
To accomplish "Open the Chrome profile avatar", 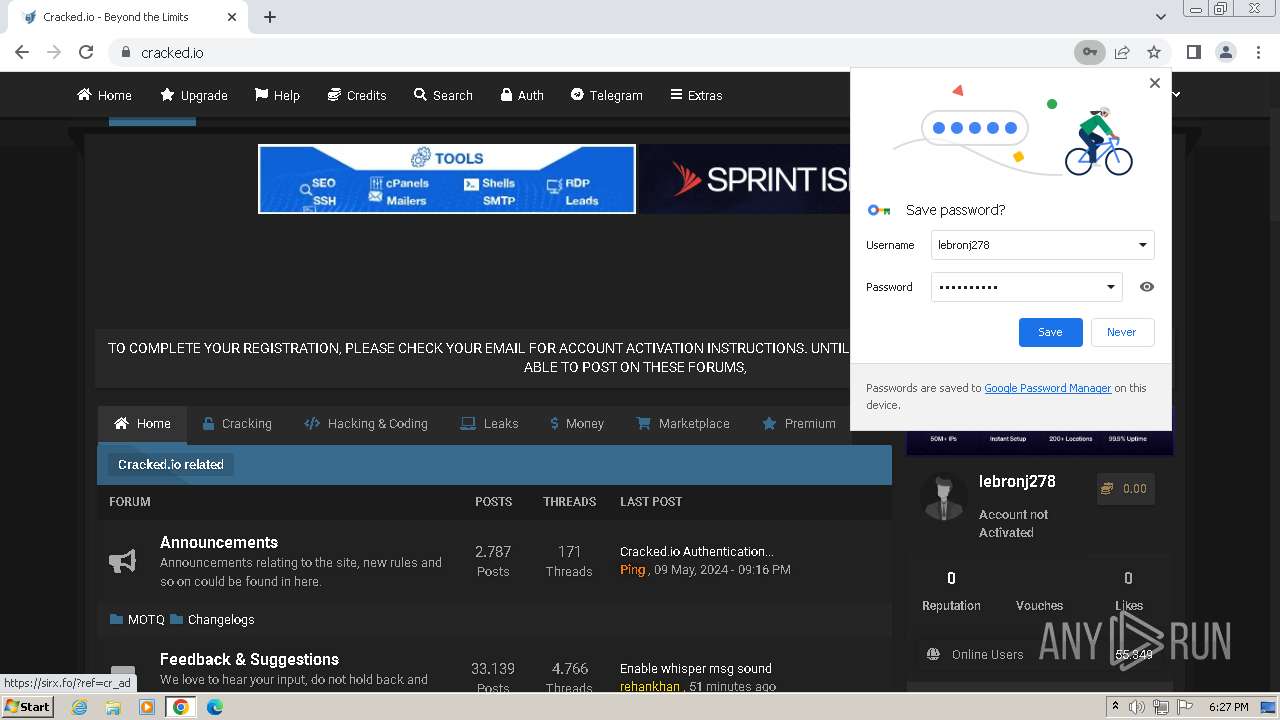I will click(1226, 52).
